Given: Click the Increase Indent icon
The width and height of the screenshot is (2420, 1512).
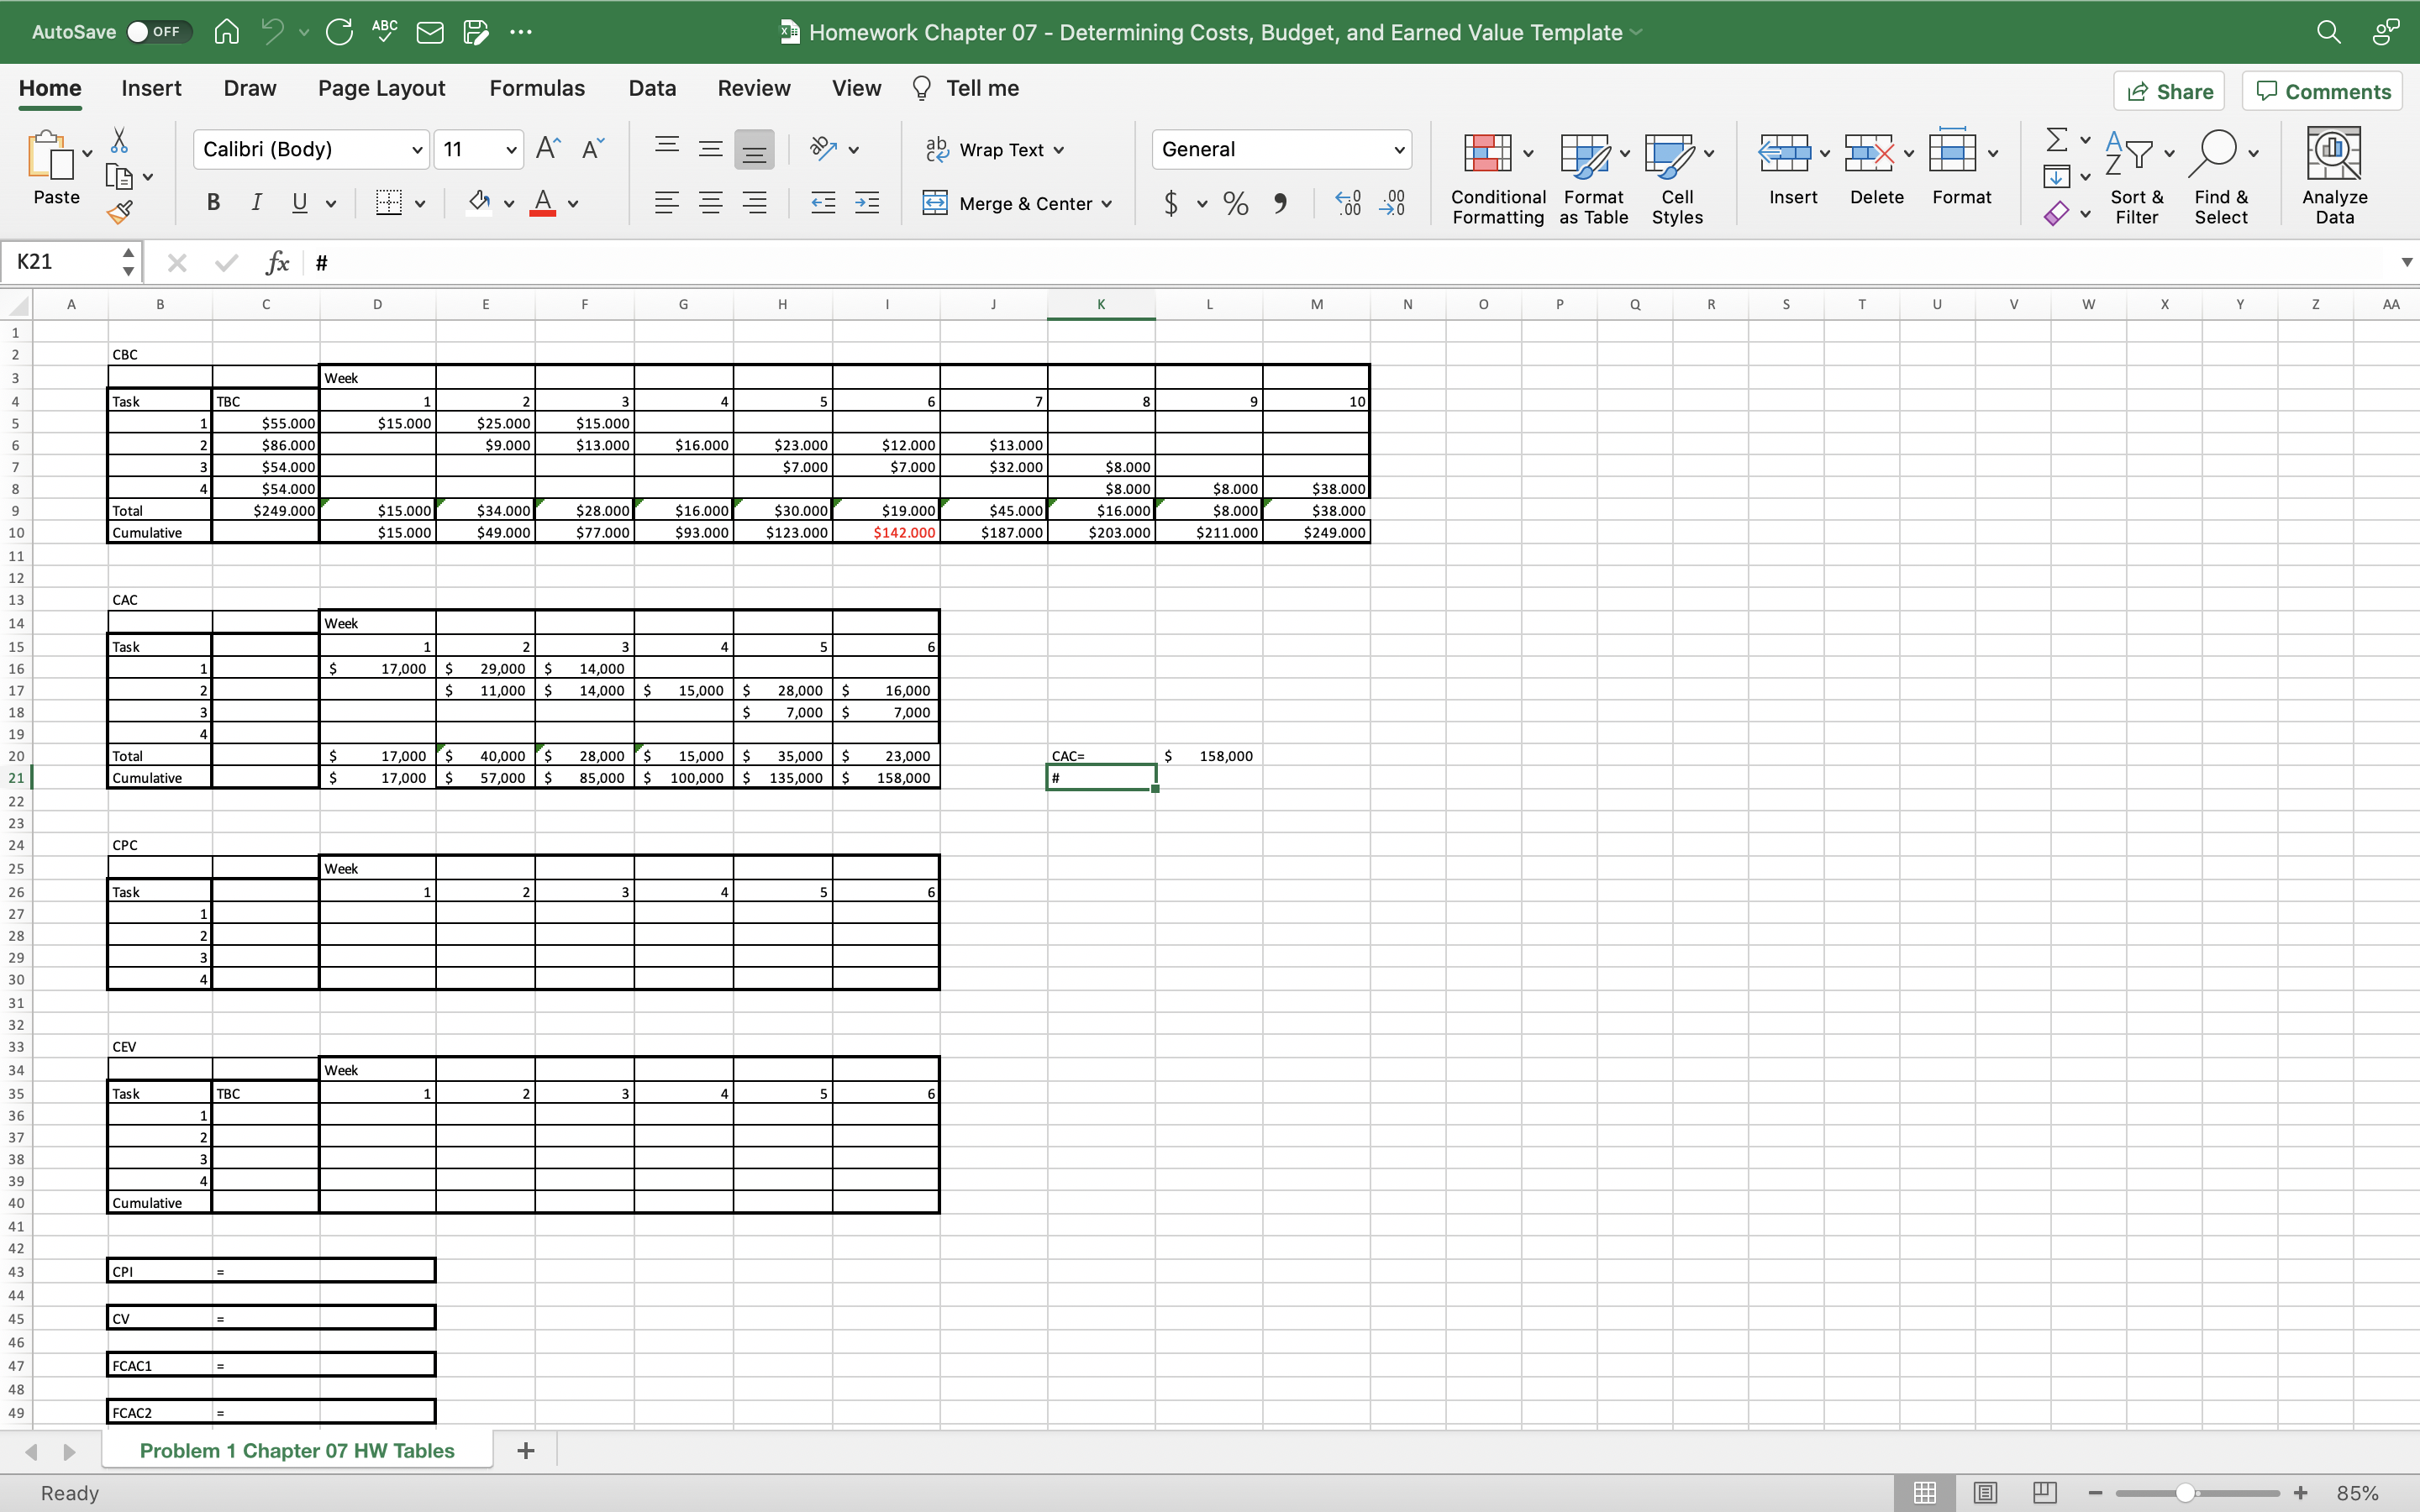Looking at the screenshot, I should coord(867,204).
